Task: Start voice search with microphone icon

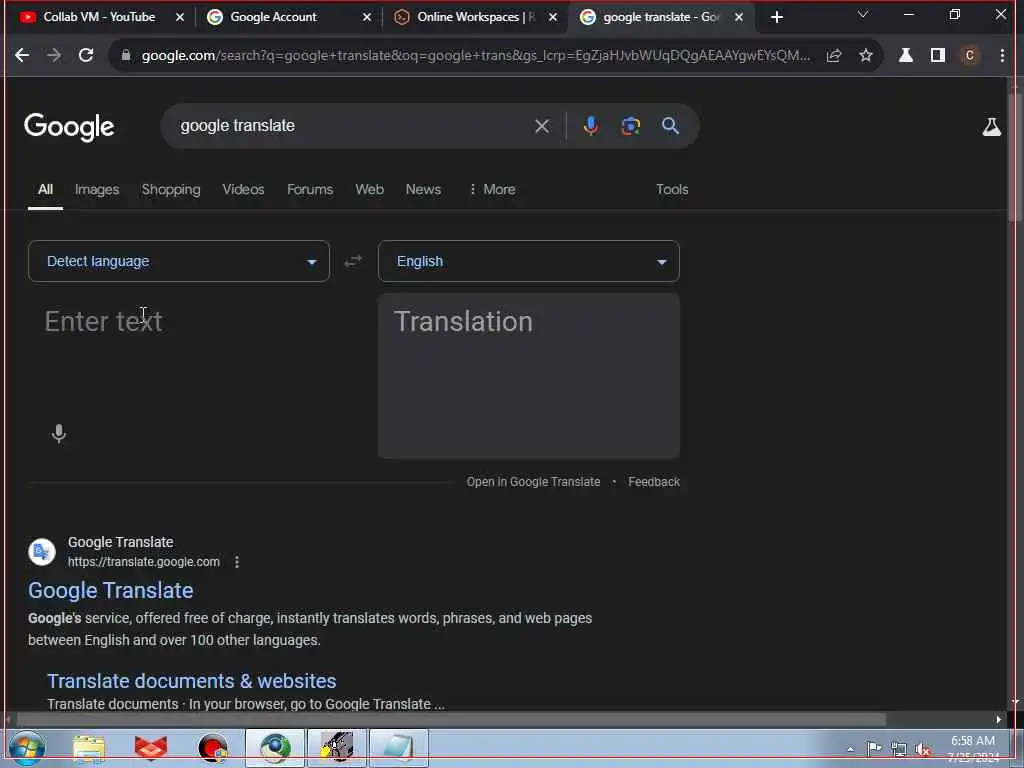Action: click(590, 126)
